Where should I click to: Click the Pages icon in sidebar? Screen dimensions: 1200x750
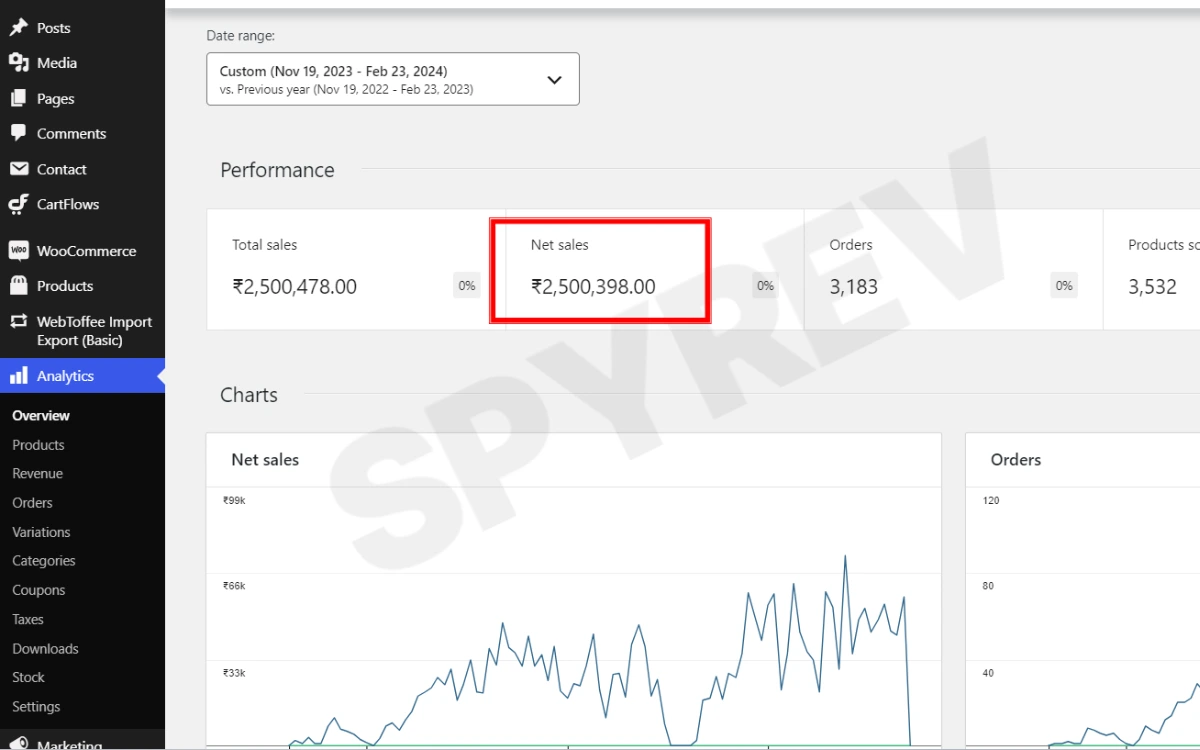click(x=18, y=99)
